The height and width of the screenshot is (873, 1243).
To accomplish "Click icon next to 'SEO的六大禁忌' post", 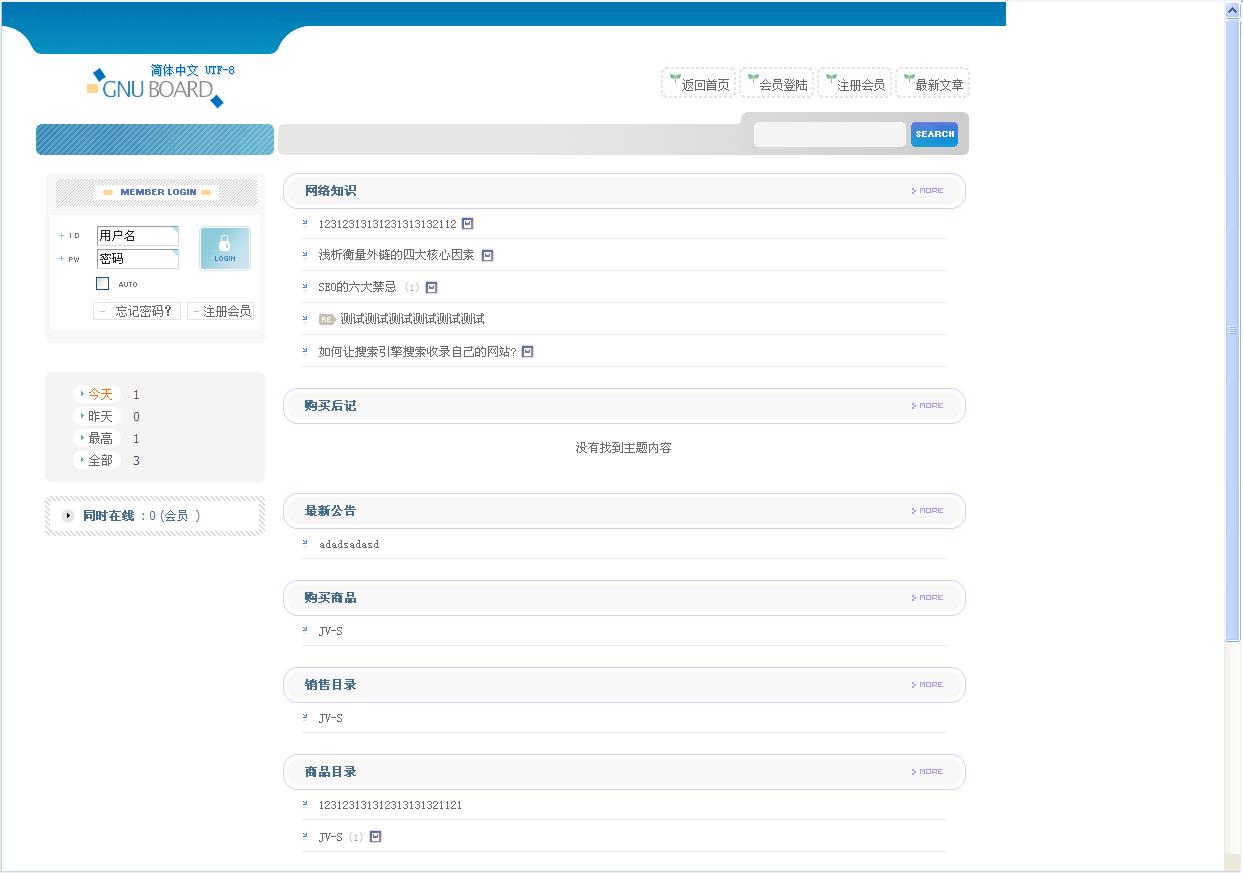I will click(x=432, y=287).
